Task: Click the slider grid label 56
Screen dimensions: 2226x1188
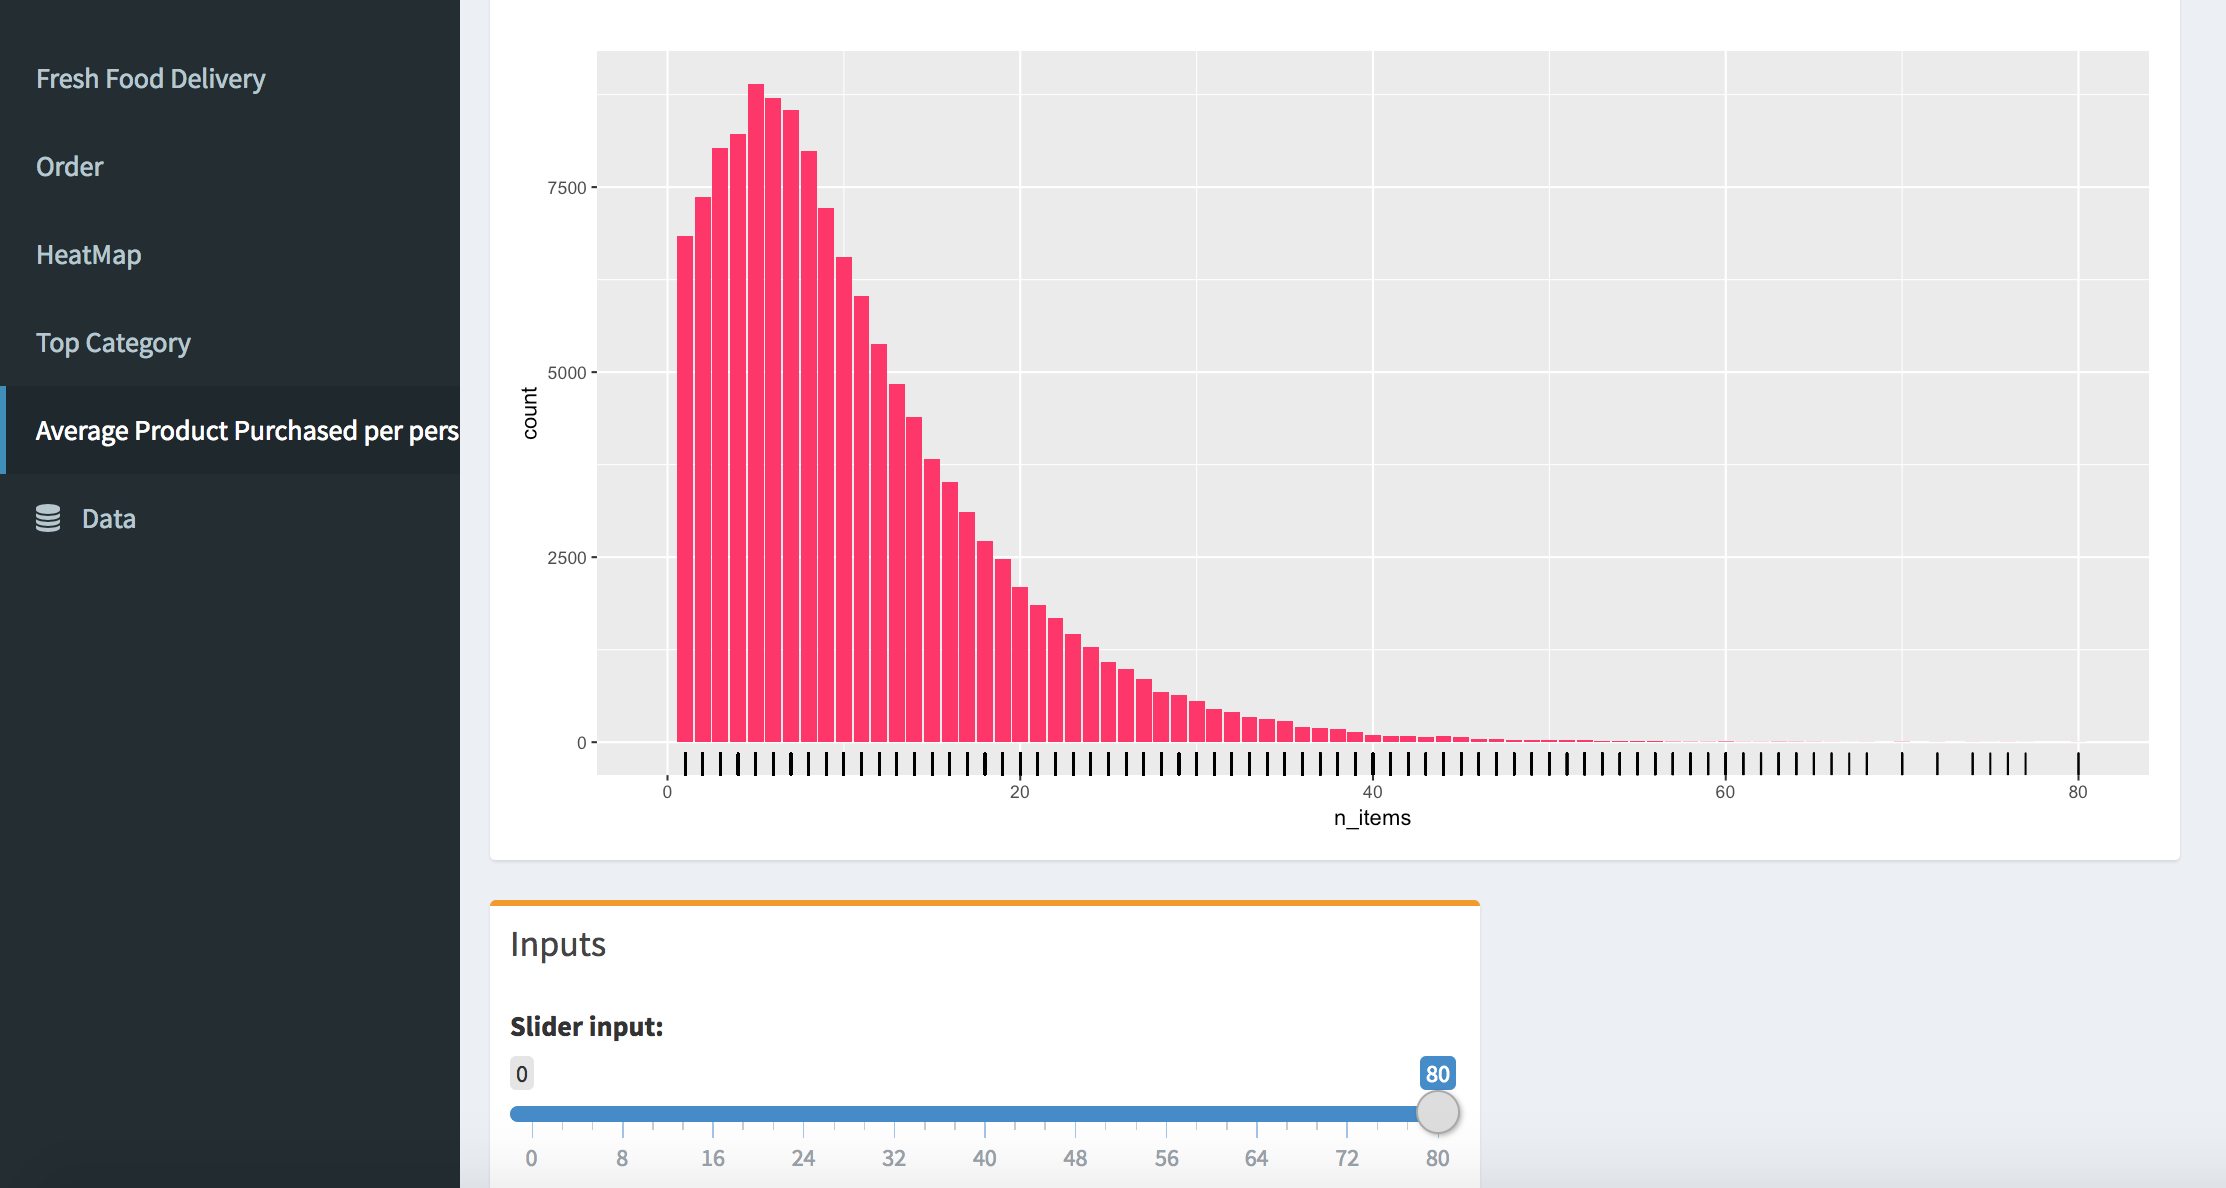Action: pos(1166,1158)
